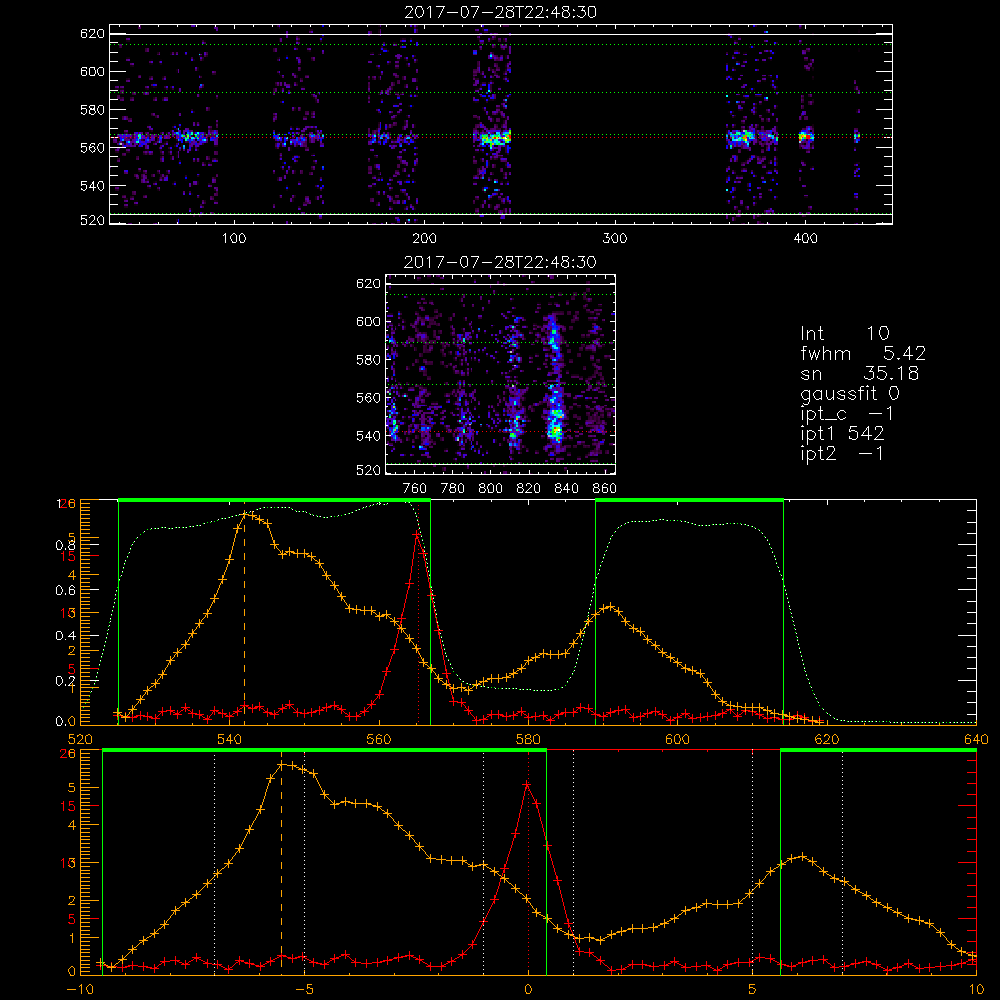Click the red curve's peak in the bottom plot
This screenshot has width=1000, height=1000.
[x=527, y=784]
